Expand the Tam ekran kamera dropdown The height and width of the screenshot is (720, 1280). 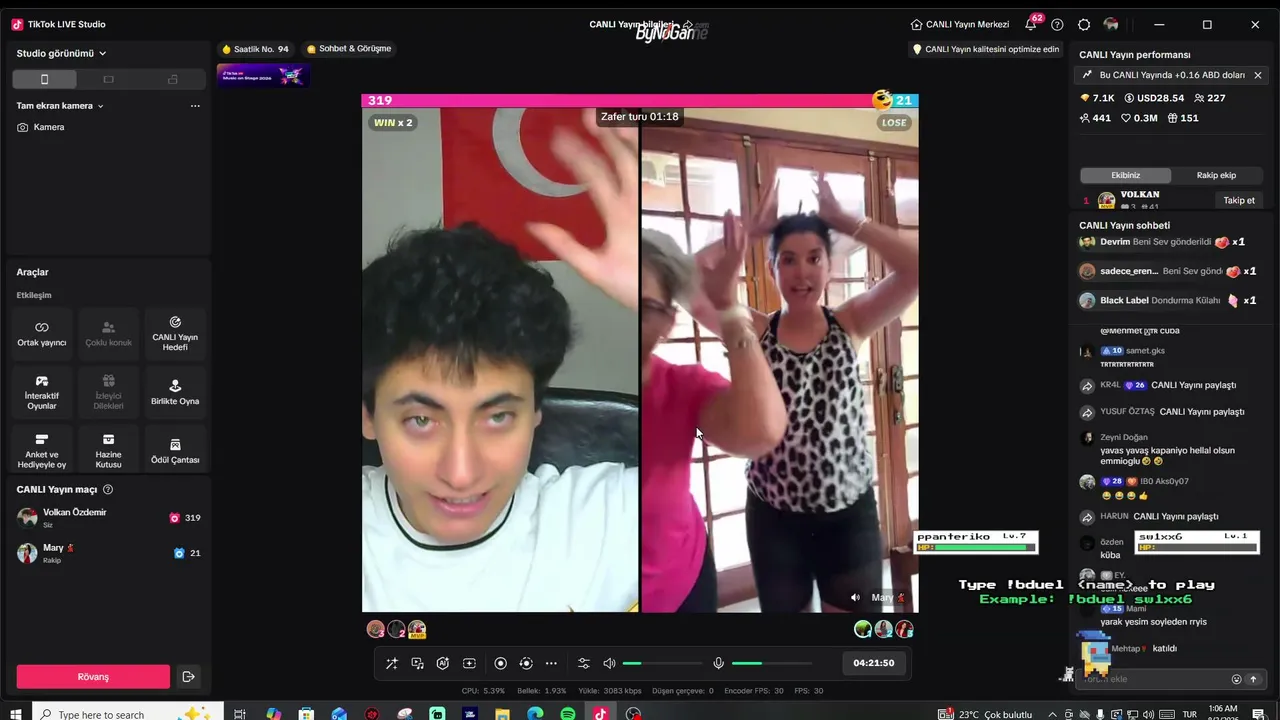(x=60, y=106)
